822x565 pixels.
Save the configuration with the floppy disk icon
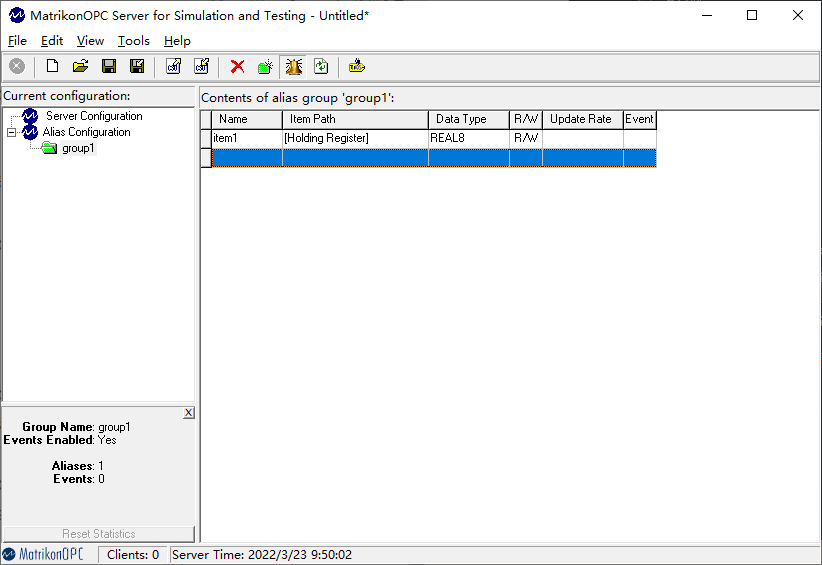[x=109, y=67]
